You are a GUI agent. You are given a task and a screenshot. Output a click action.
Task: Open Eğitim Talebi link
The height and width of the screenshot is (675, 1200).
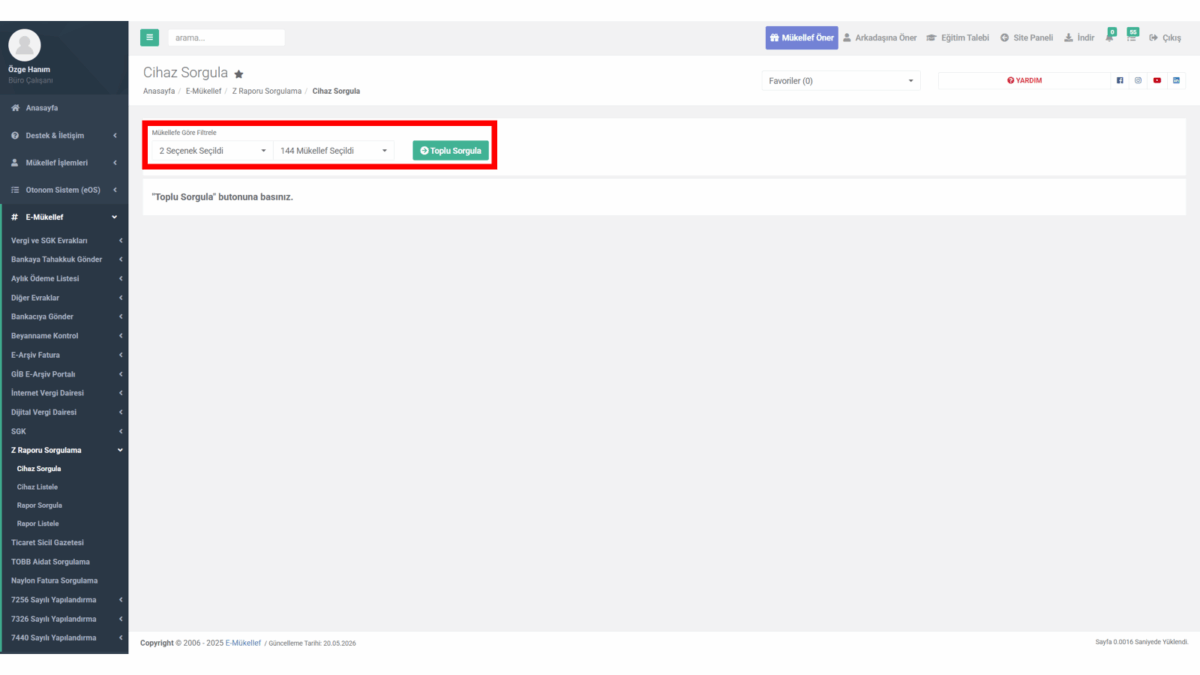958,37
